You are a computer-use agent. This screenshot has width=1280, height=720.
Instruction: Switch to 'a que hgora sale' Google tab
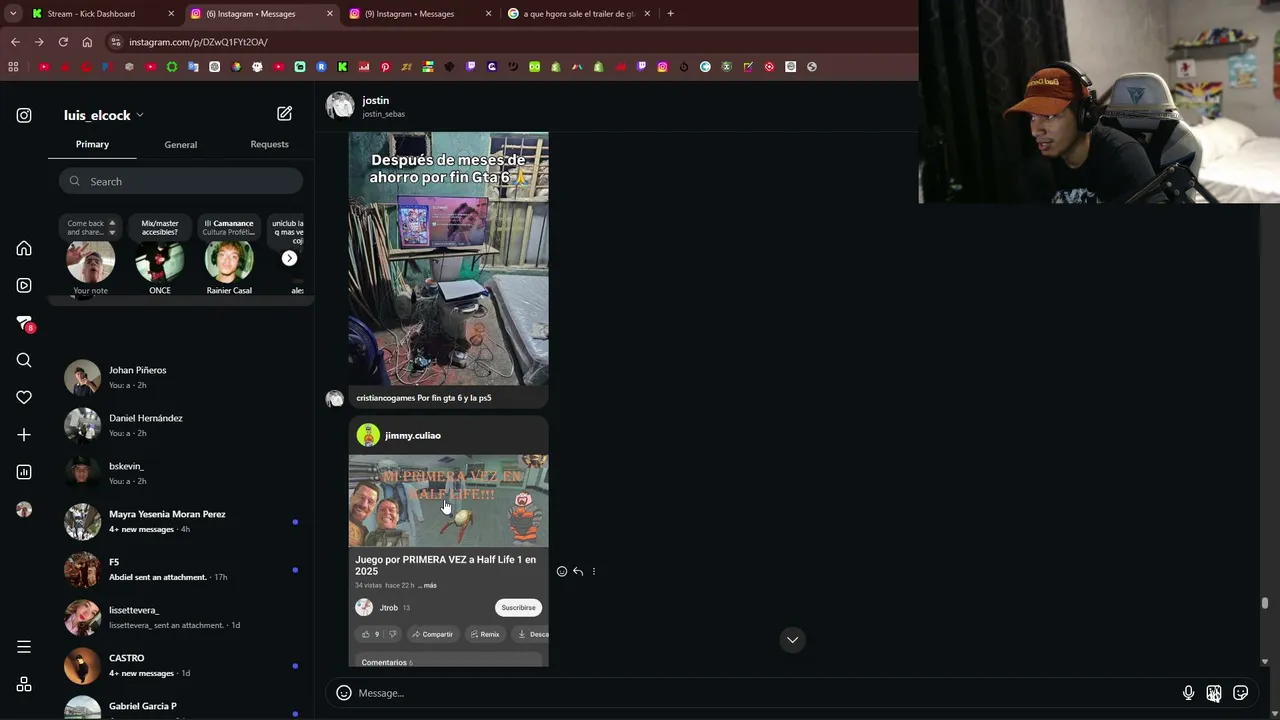578,14
